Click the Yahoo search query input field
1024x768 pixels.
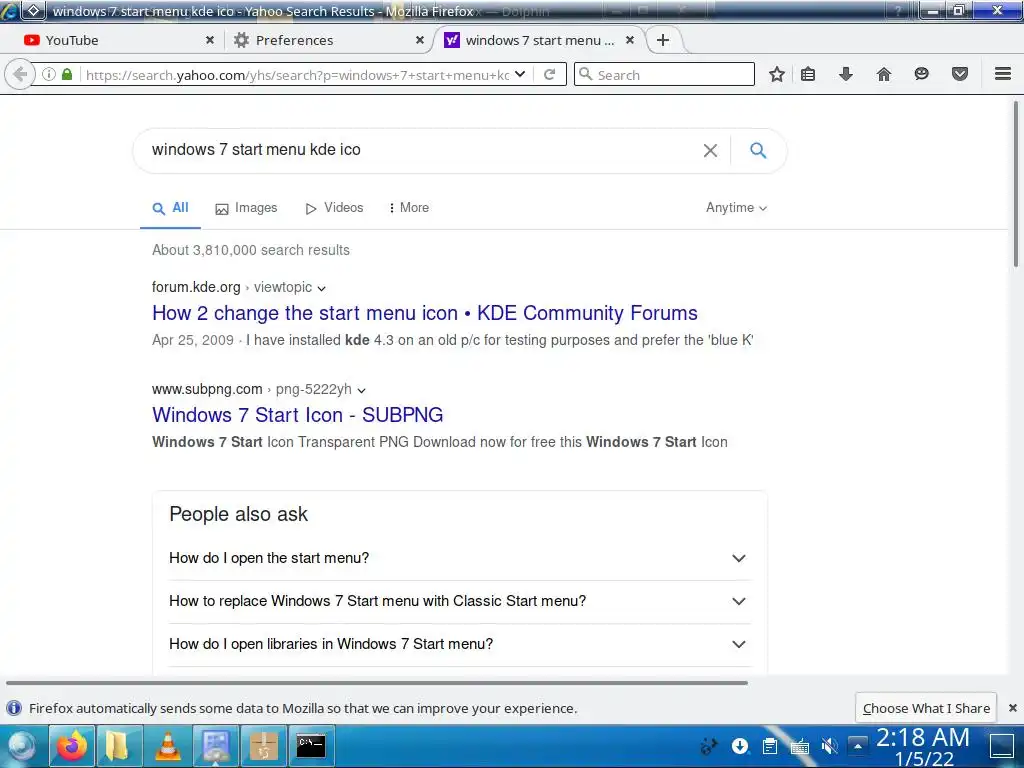(418, 150)
